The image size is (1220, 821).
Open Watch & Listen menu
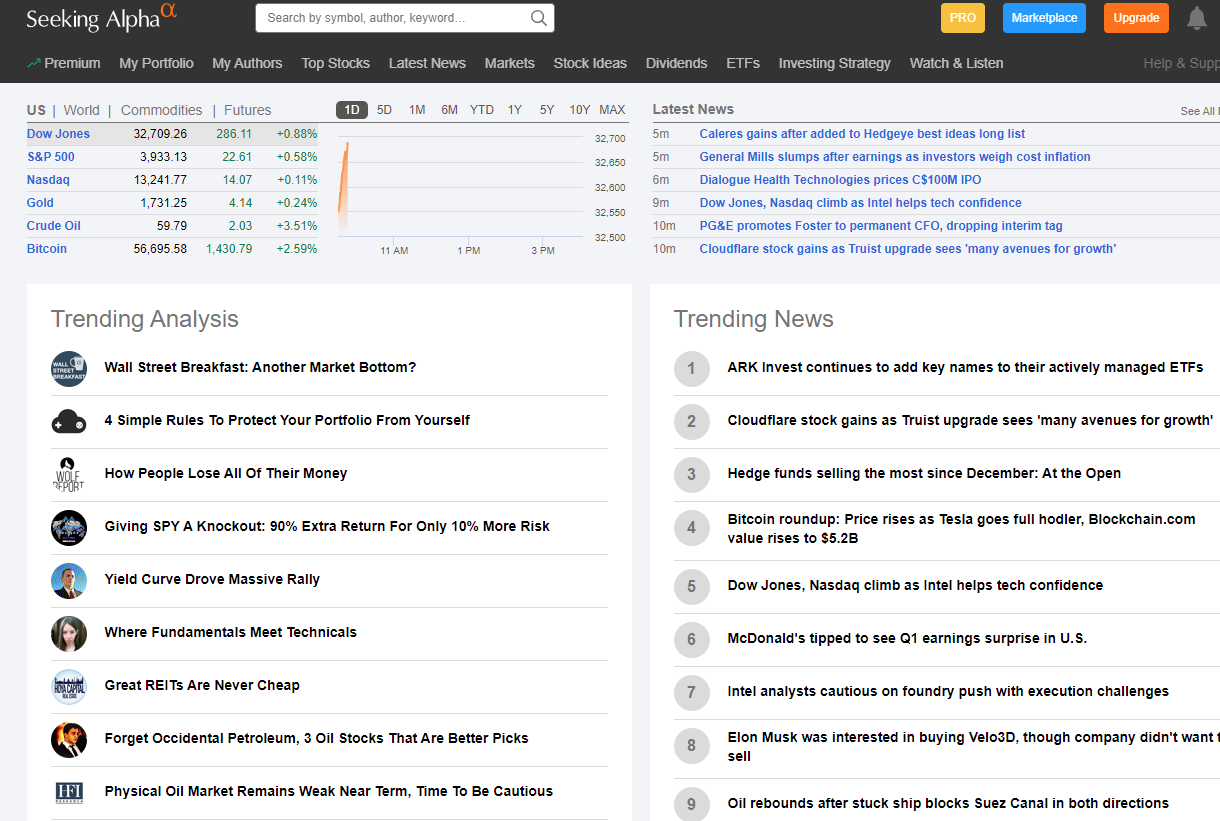(x=956, y=63)
